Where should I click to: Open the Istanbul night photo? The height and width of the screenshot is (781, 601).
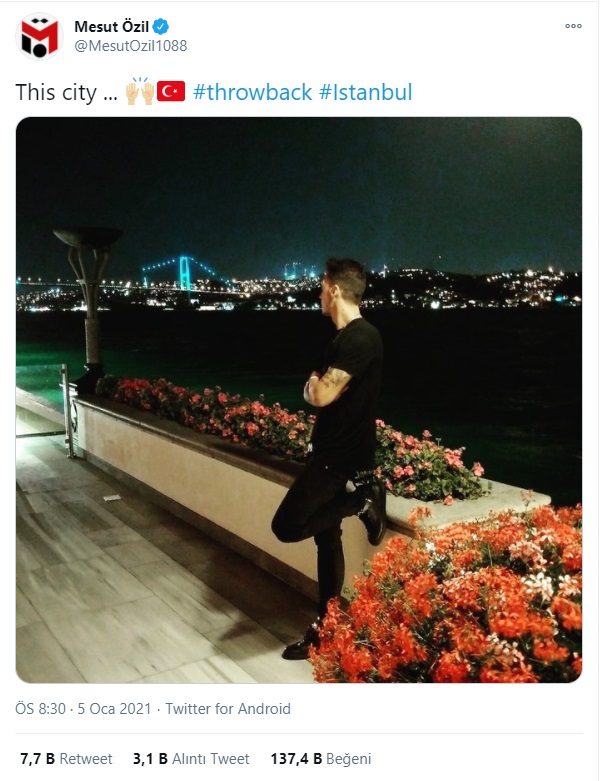point(299,399)
